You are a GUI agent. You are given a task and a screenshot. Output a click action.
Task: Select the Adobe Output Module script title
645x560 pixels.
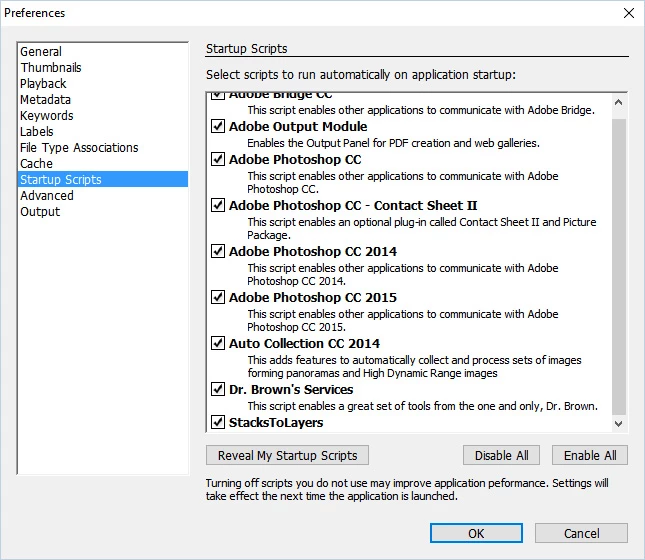298,126
